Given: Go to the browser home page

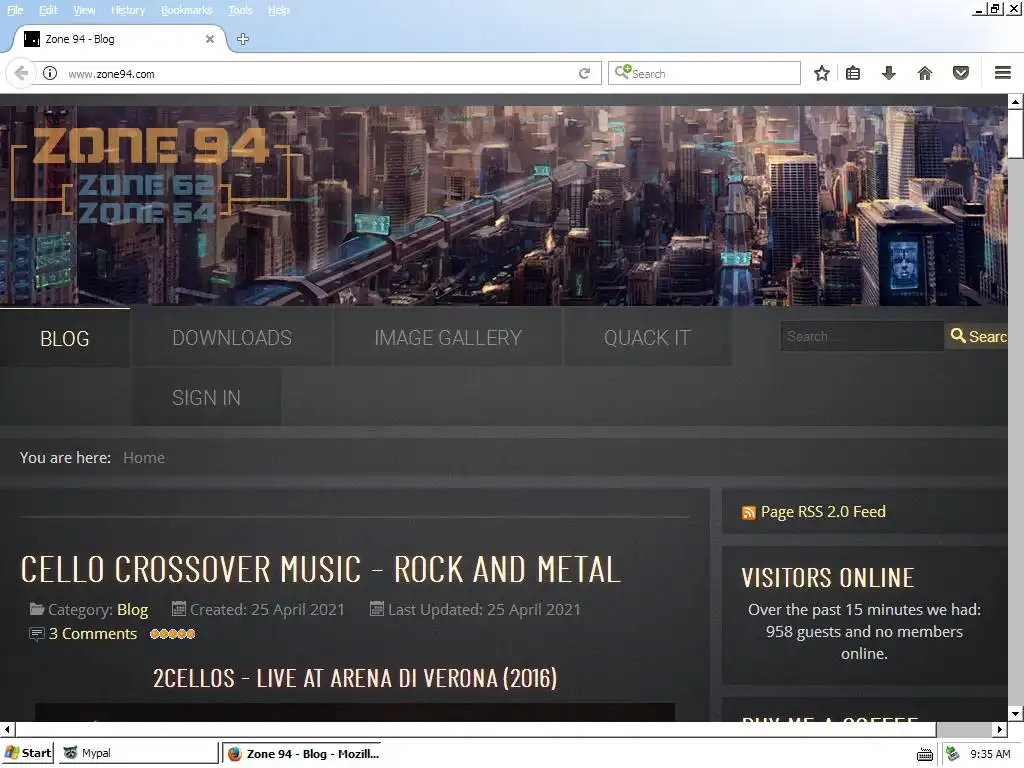Looking at the screenshot, I should coord(925,73).
